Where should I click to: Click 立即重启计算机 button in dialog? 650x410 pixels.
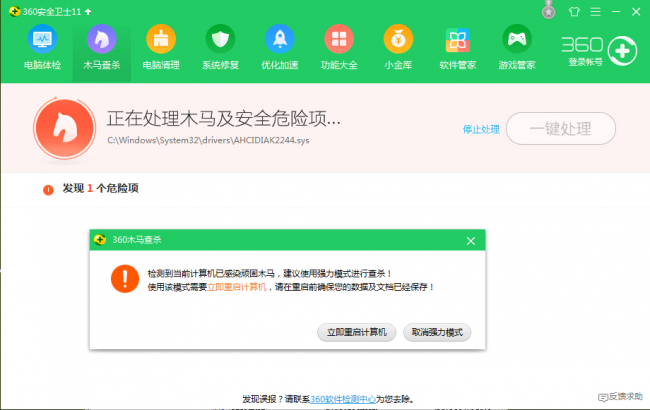357,332
